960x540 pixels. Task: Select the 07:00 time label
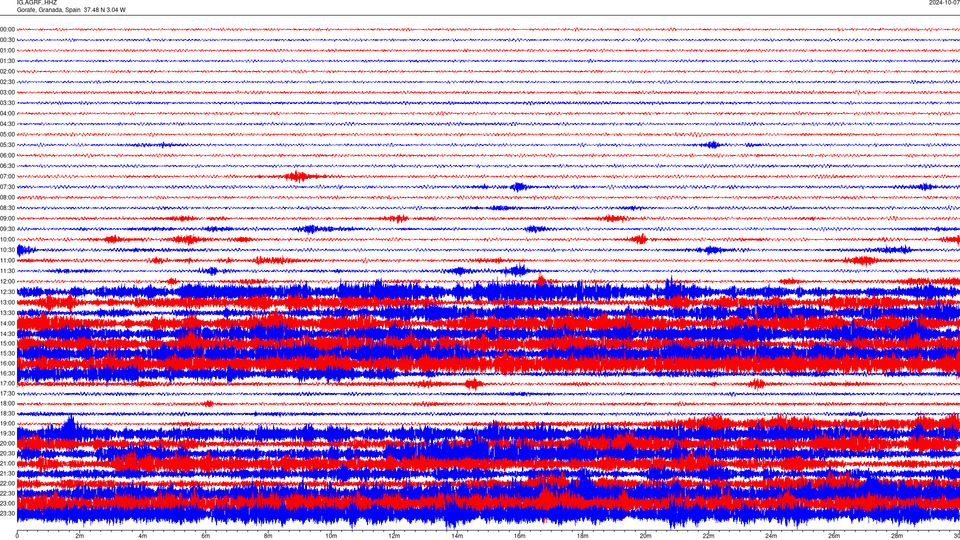click(x=7, y=176)
